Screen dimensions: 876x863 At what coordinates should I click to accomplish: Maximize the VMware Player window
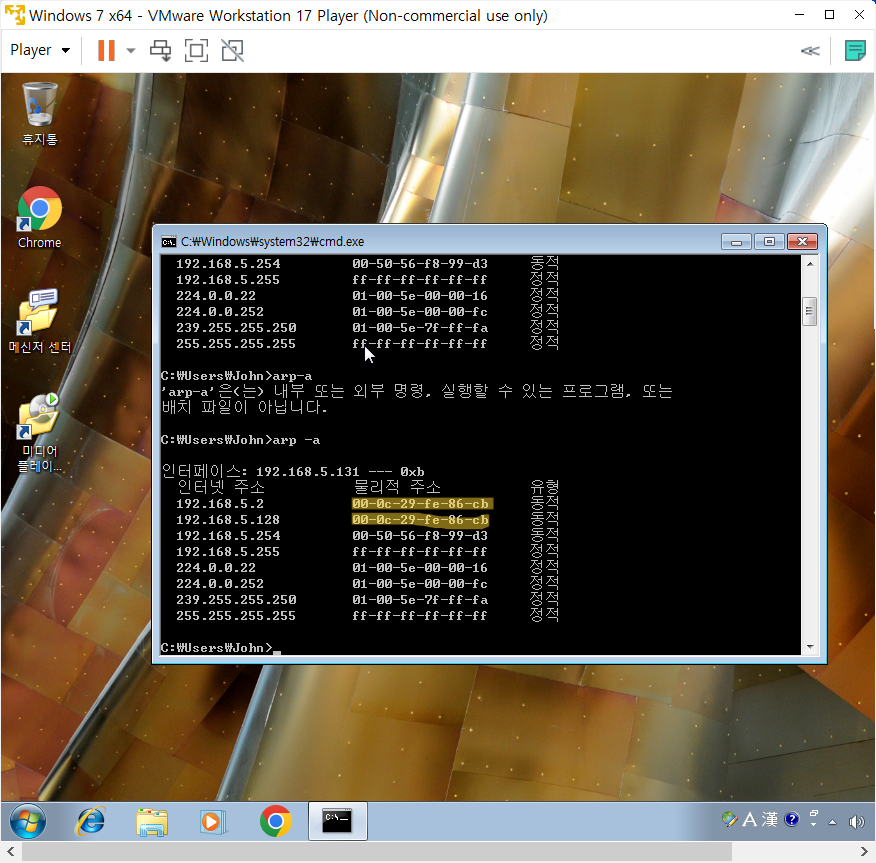[830, 15]
